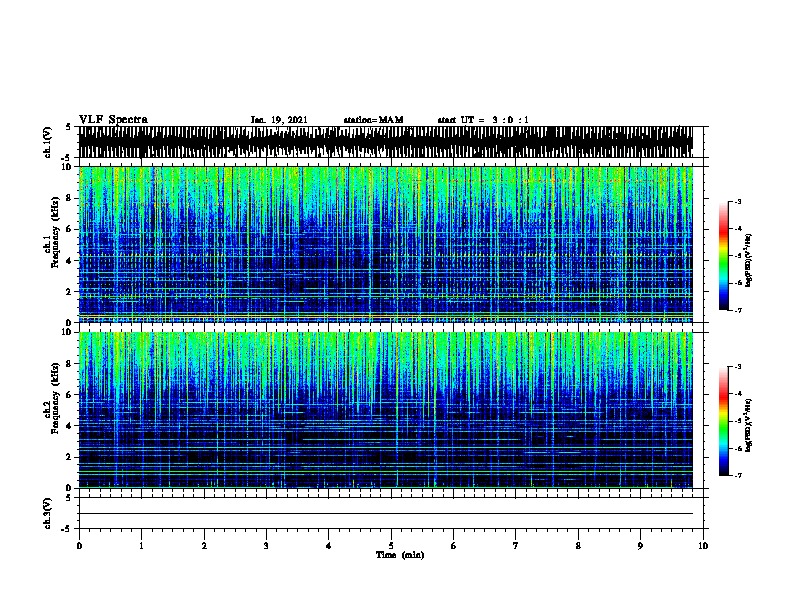
Task: Click the '5' tick on the time axis
Action: (x=391, y=546)
